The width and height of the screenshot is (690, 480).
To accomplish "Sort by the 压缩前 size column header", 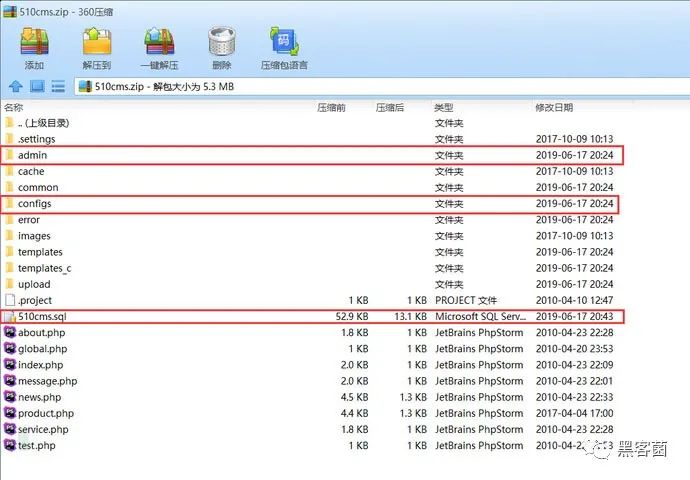I will pyautogui.click(x=331, y=107).
